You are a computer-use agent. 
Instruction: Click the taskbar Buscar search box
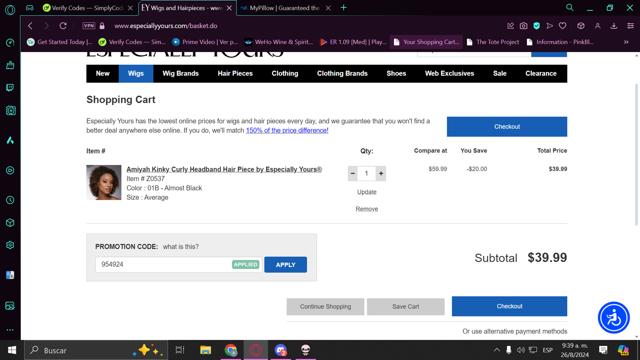(96, 350)
